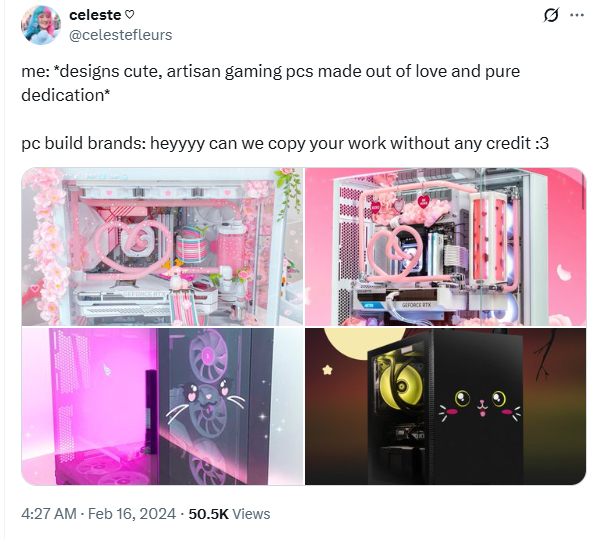601x539 pixels.
Task: Click the cat face decal on black case
Action: pyautogui.click(x=479, y=406)
